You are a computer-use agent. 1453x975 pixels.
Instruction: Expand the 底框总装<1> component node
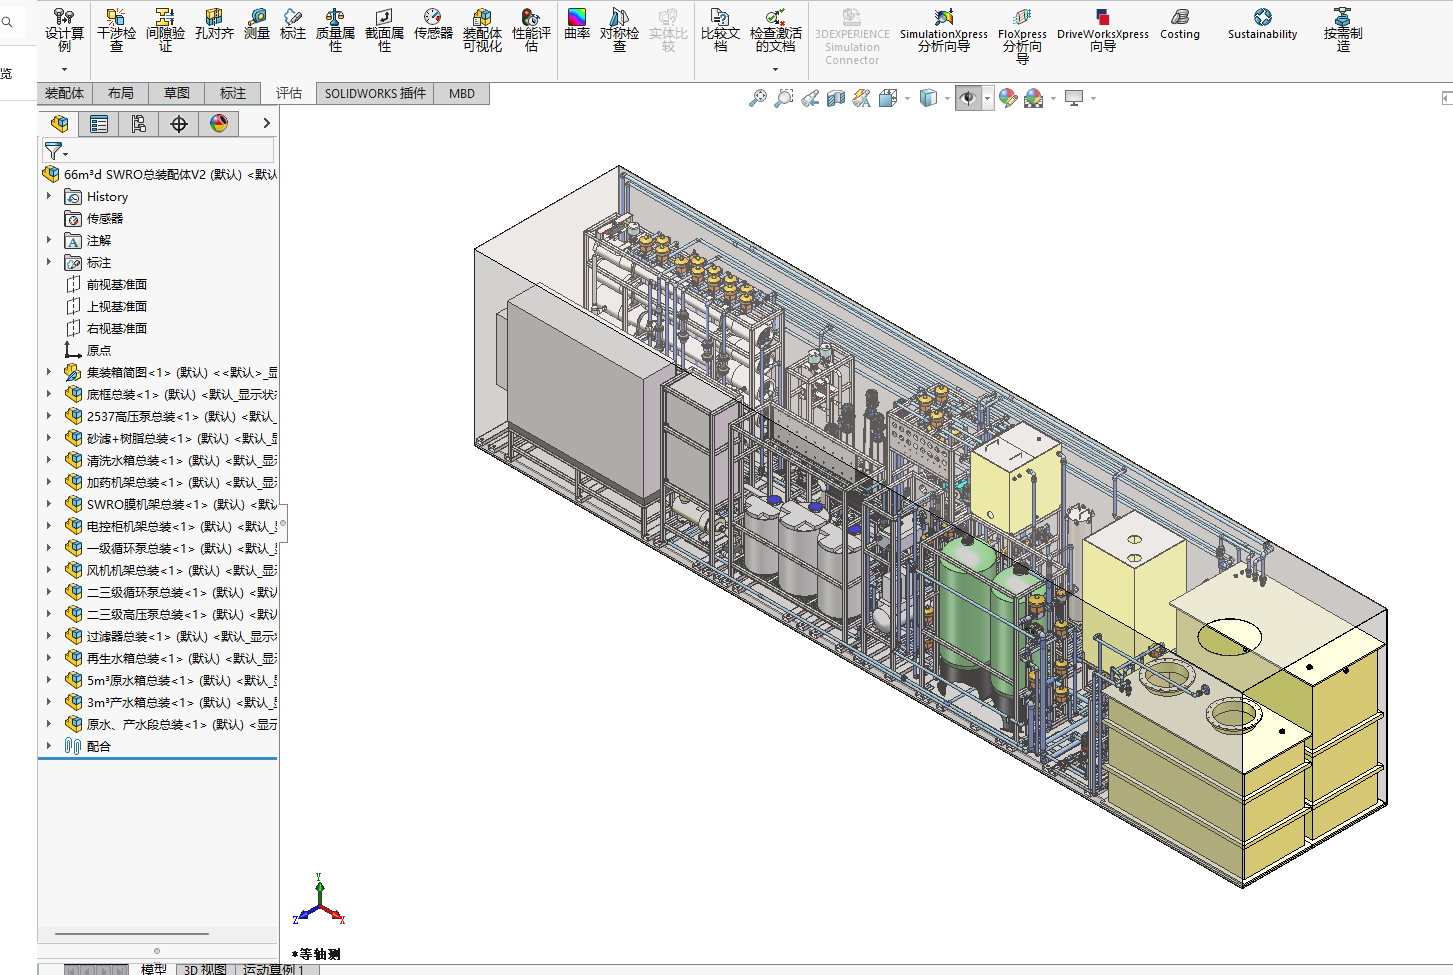coord(49,394)
